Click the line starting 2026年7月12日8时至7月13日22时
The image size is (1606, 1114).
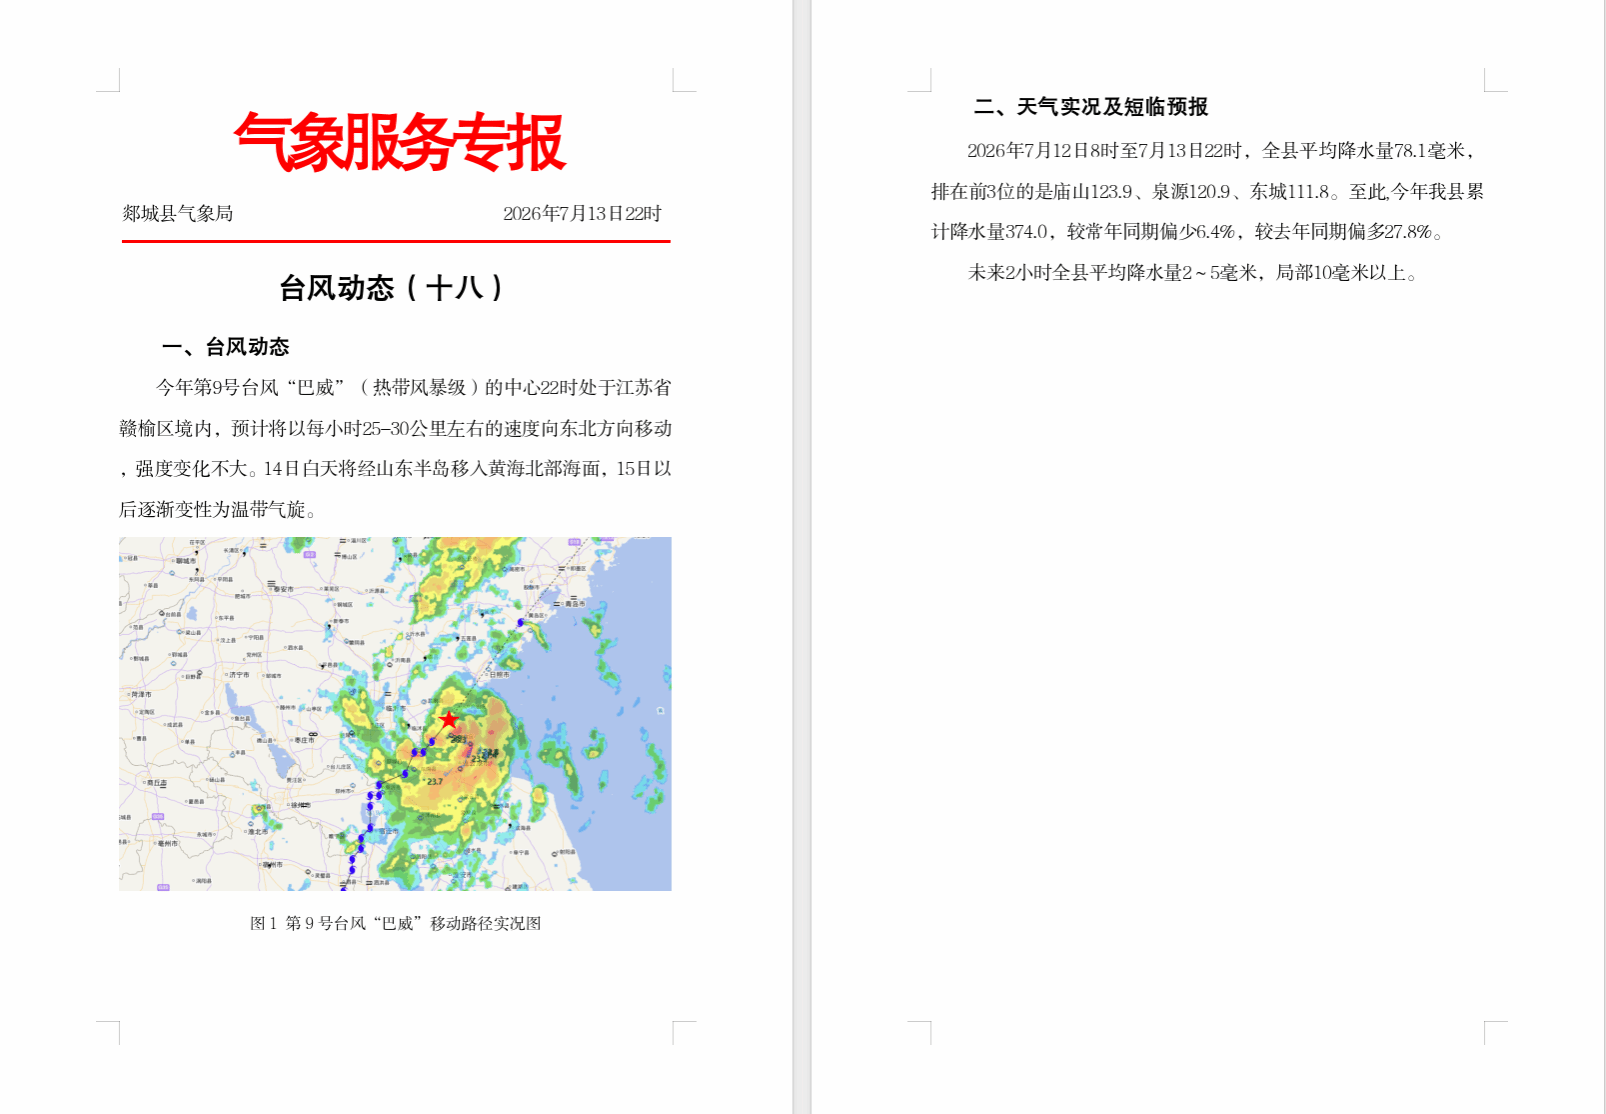1221,150
